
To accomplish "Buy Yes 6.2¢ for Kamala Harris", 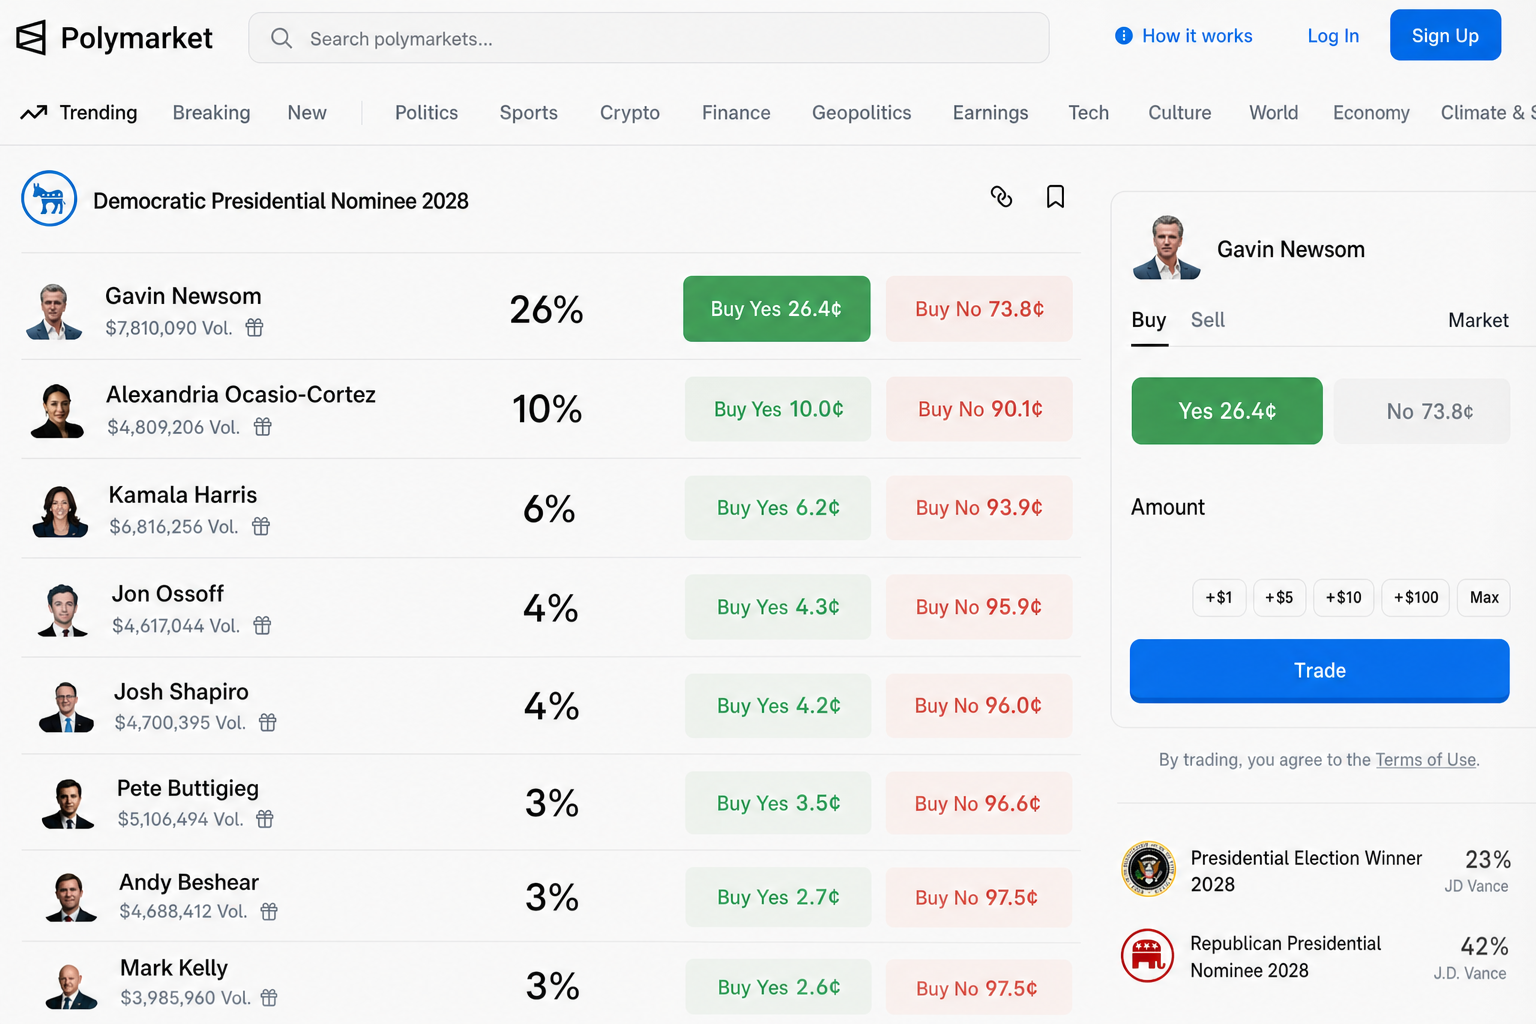I will click(x=778, y=508).
